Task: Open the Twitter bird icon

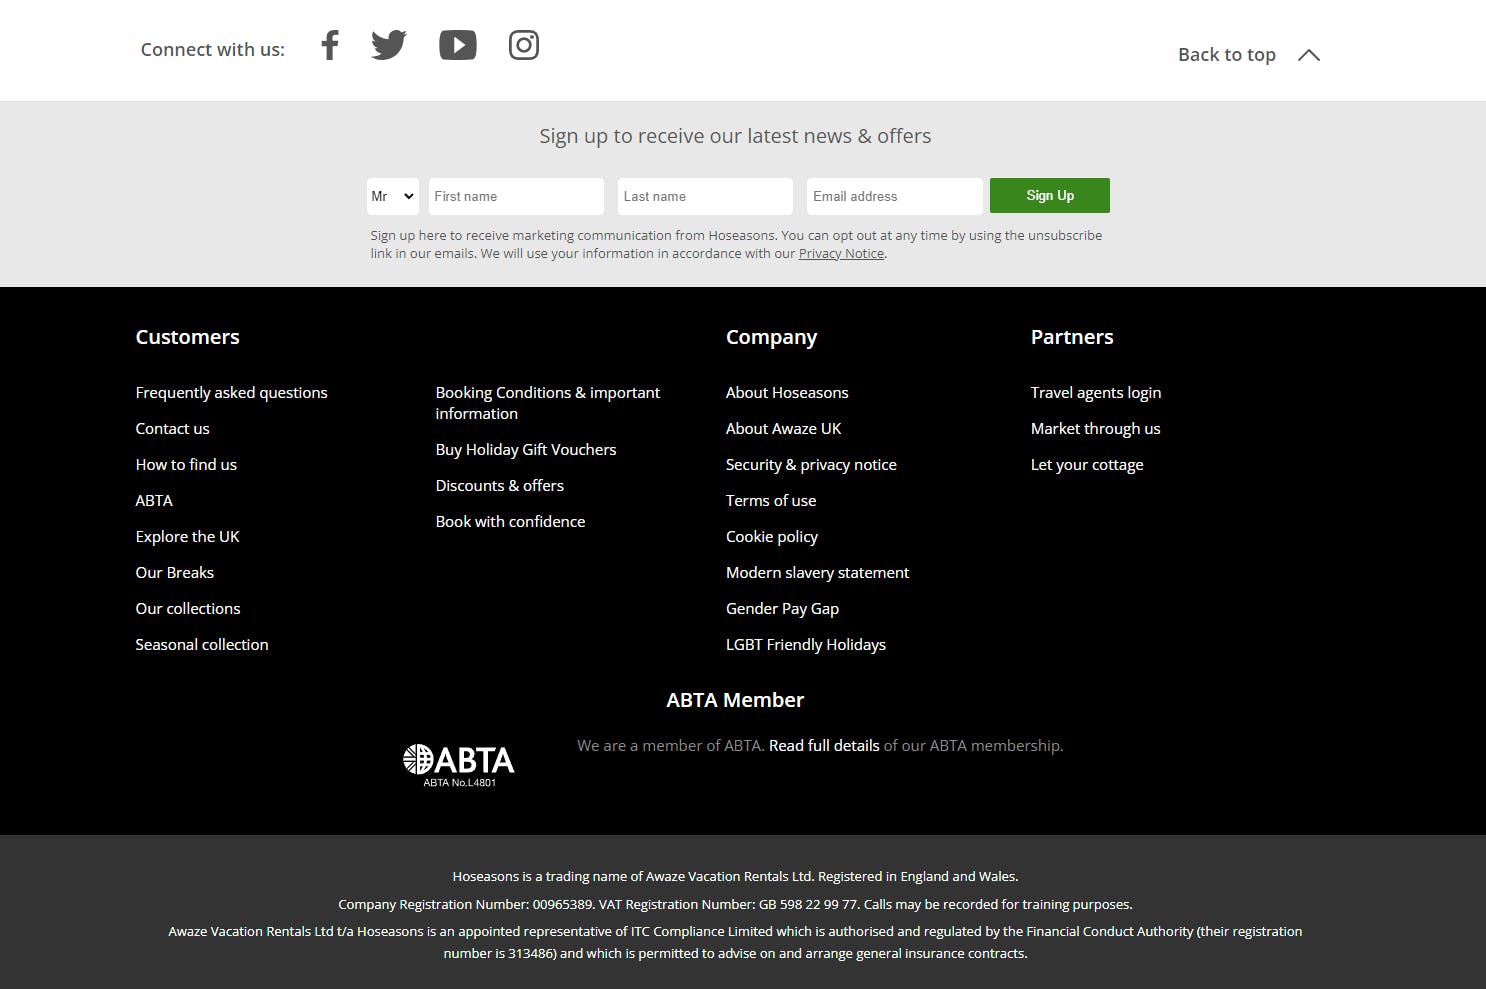Action: [x=389, y=45]
